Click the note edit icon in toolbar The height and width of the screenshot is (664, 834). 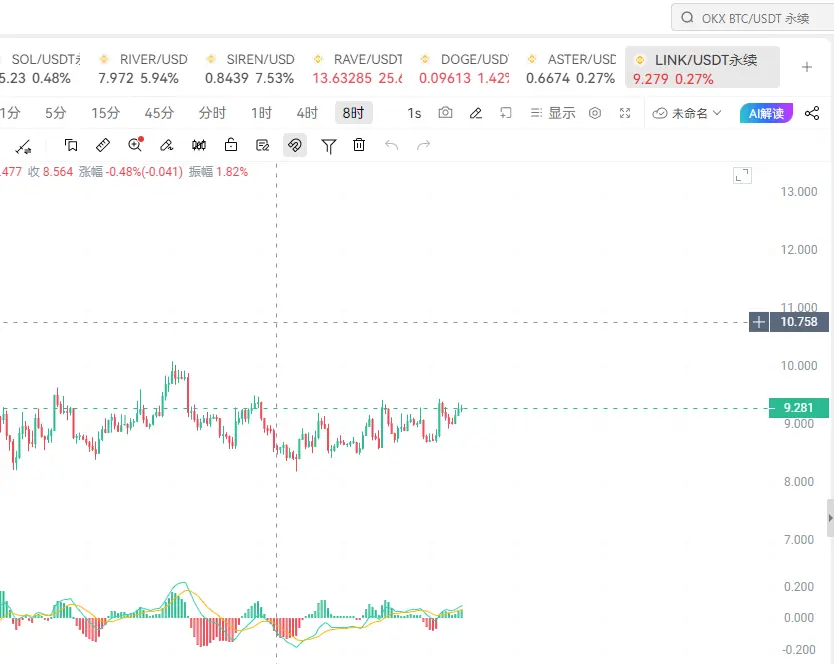click(x=263, y=145)
